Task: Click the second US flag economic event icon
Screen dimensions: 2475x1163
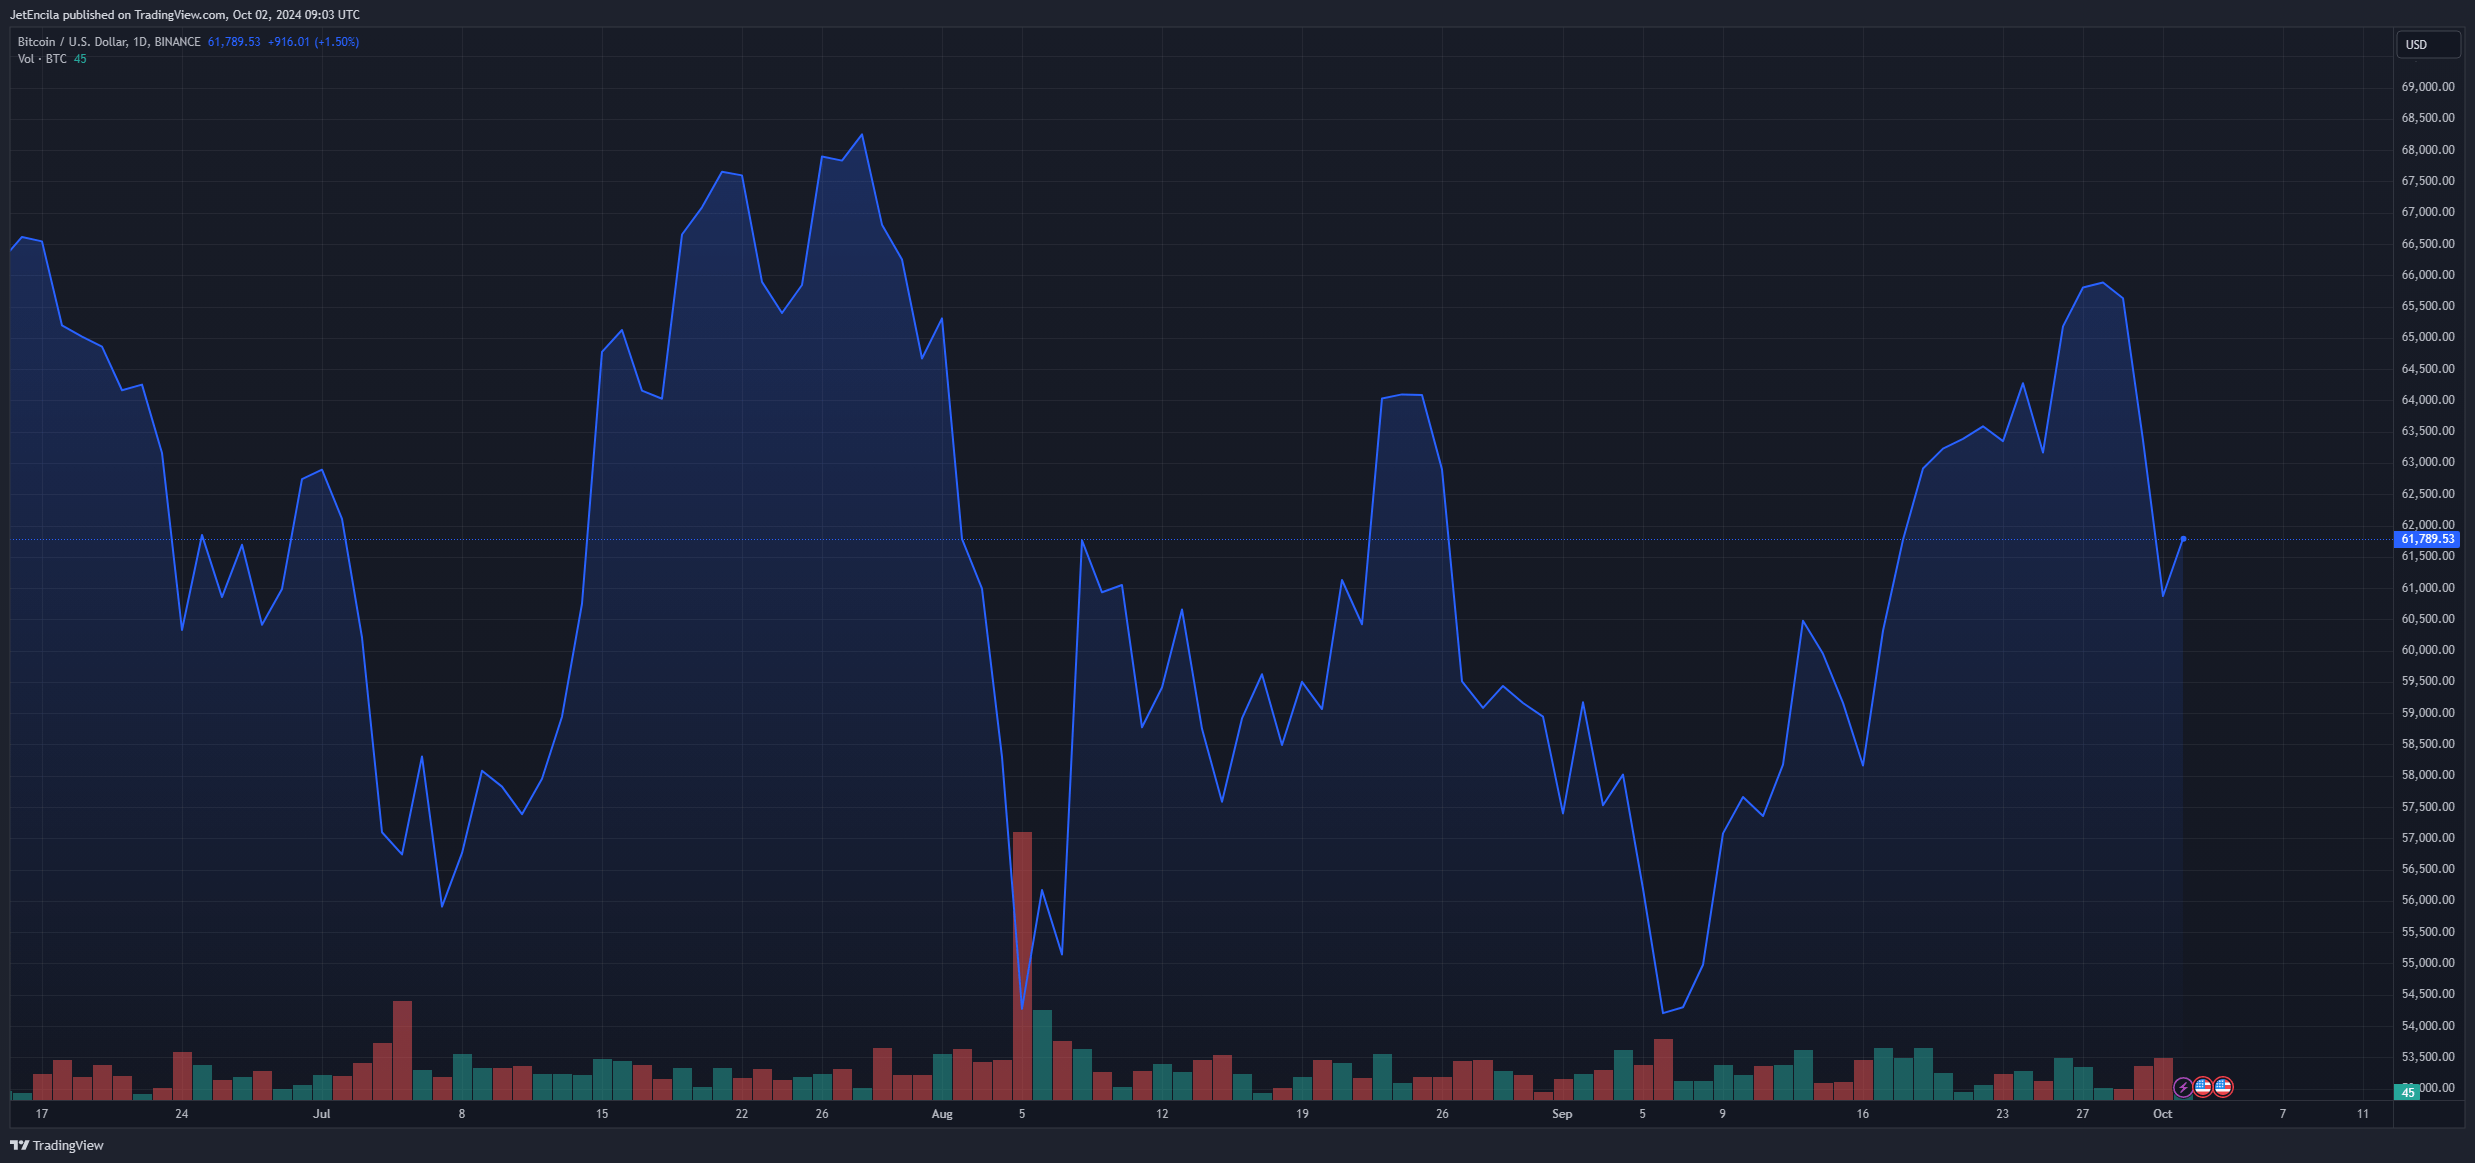Action: click(2223, 1087)
